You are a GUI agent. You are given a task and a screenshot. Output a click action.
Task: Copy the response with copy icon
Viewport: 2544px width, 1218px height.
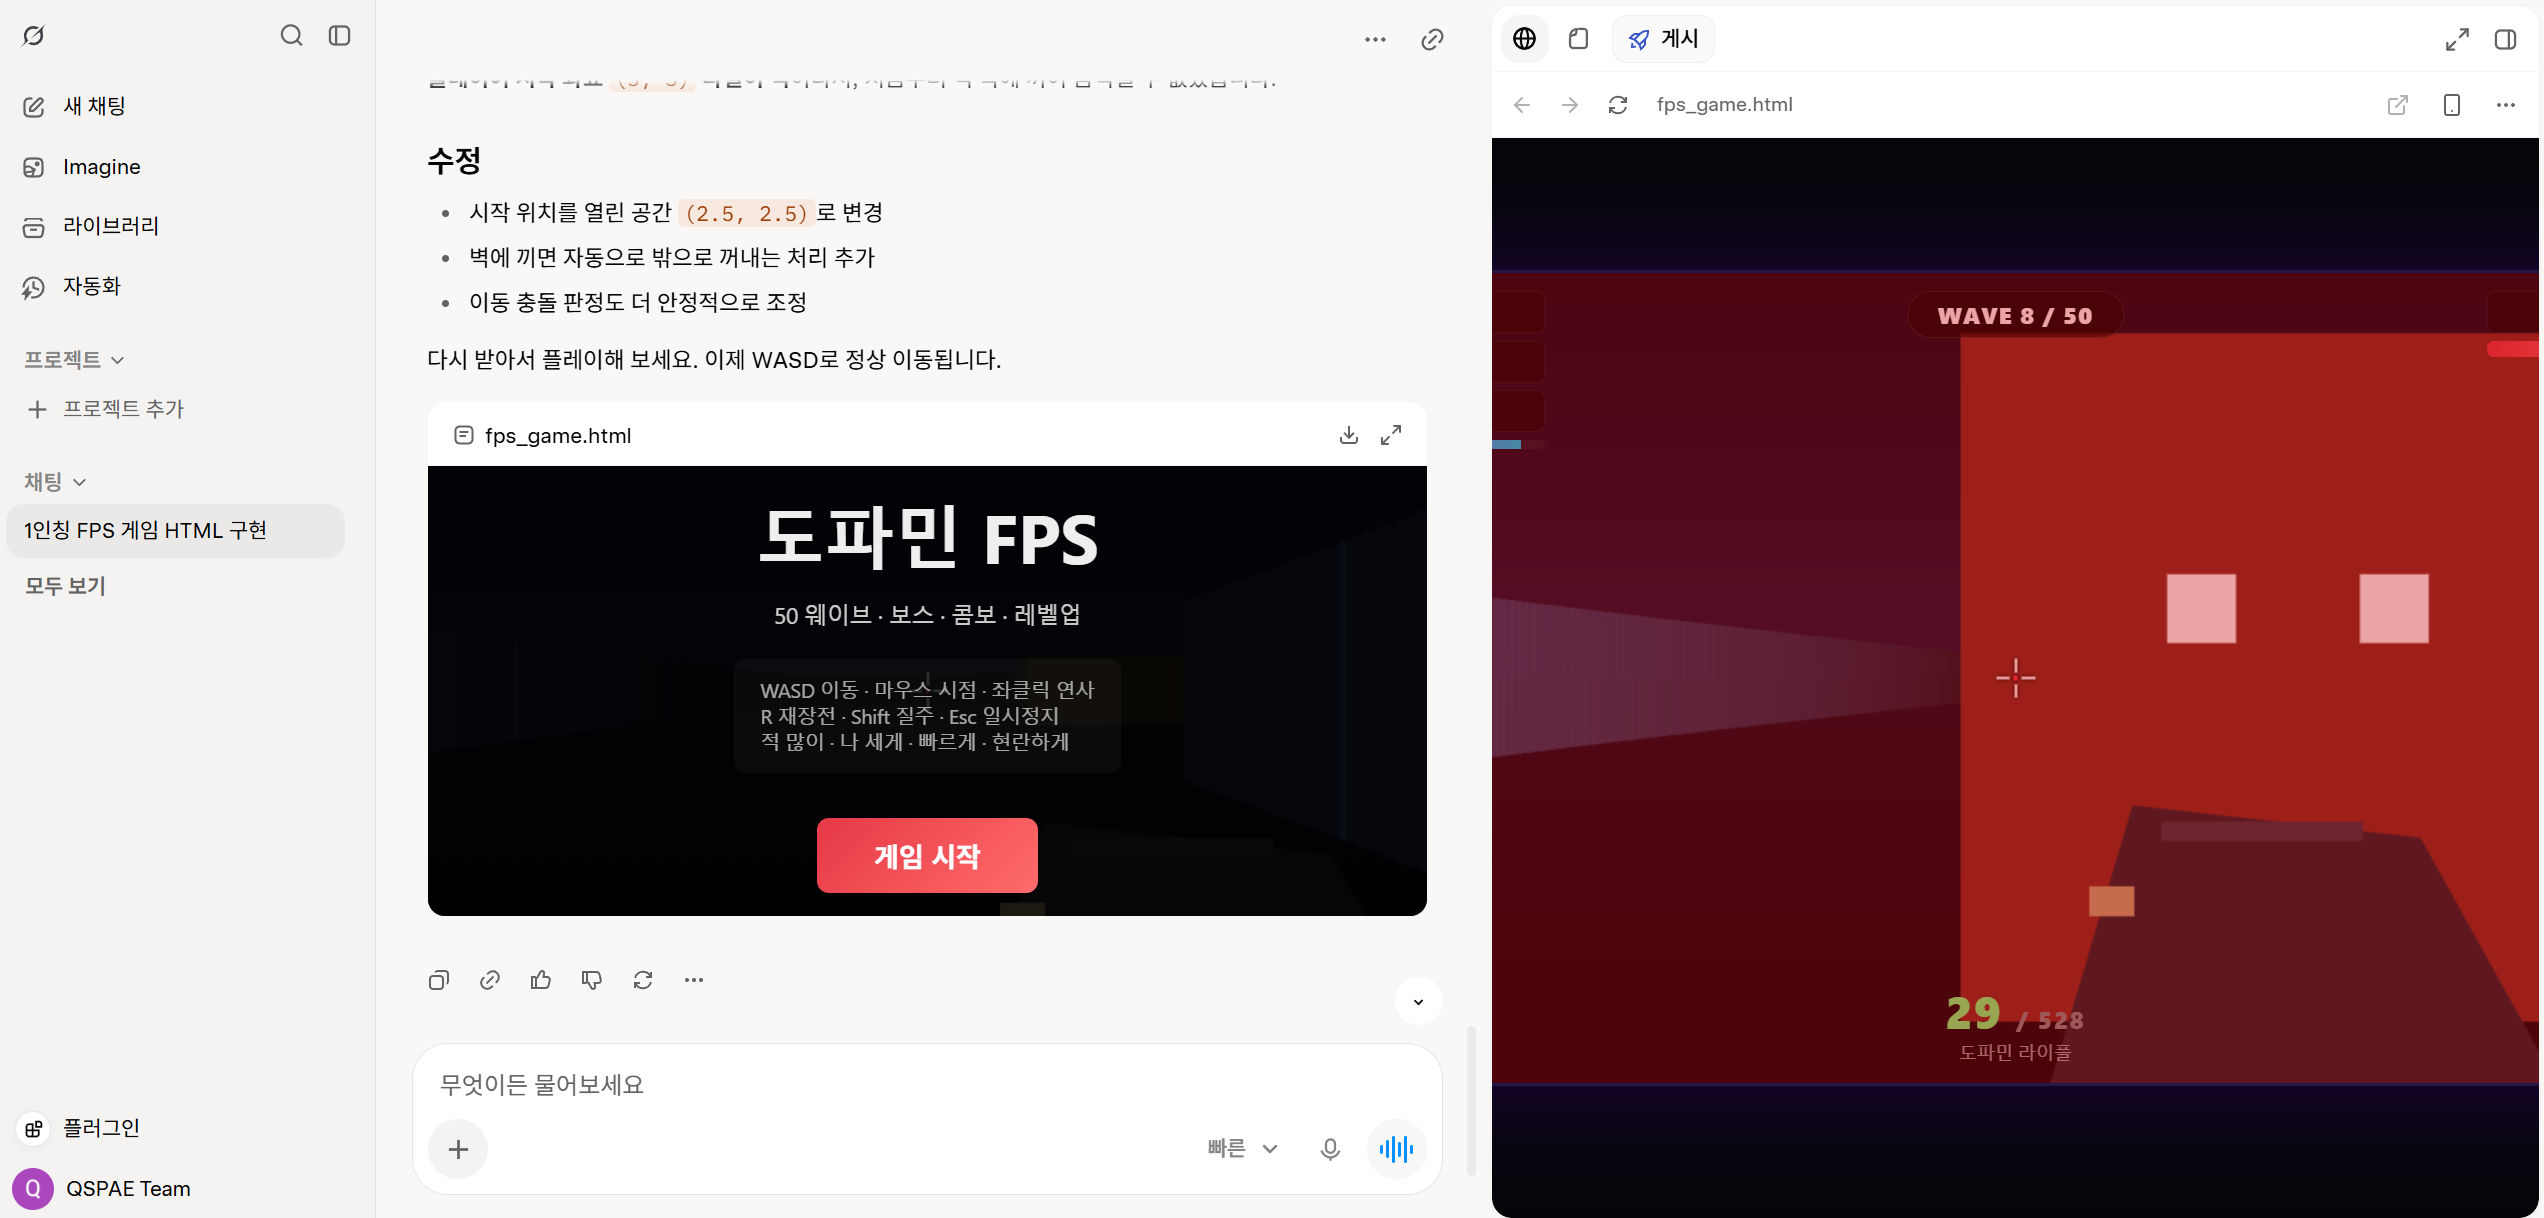point(439,980)
